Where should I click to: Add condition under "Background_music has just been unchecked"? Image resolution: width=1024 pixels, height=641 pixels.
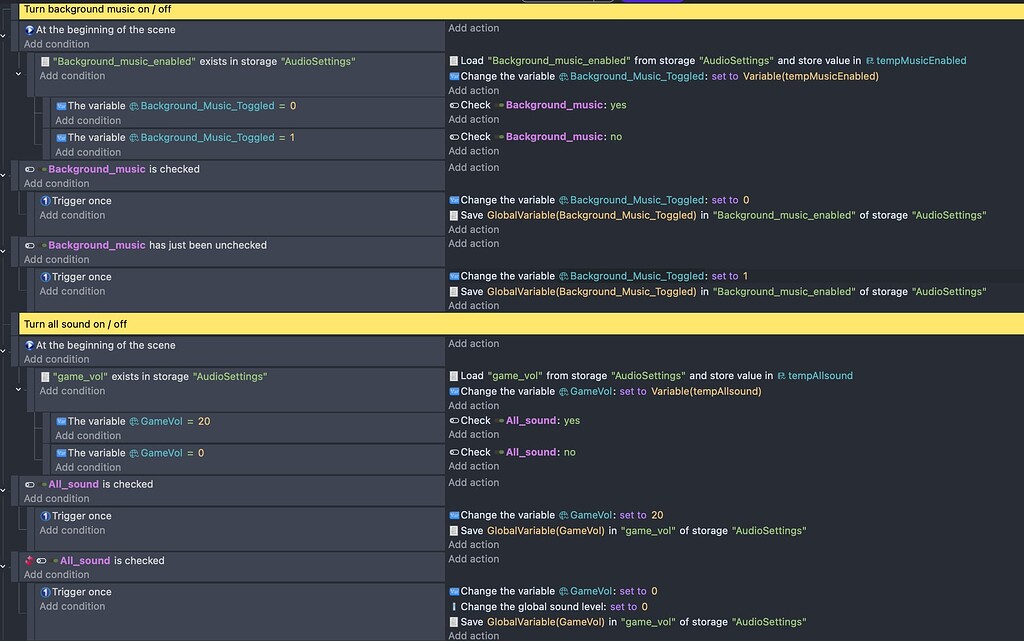coord(57,260)
